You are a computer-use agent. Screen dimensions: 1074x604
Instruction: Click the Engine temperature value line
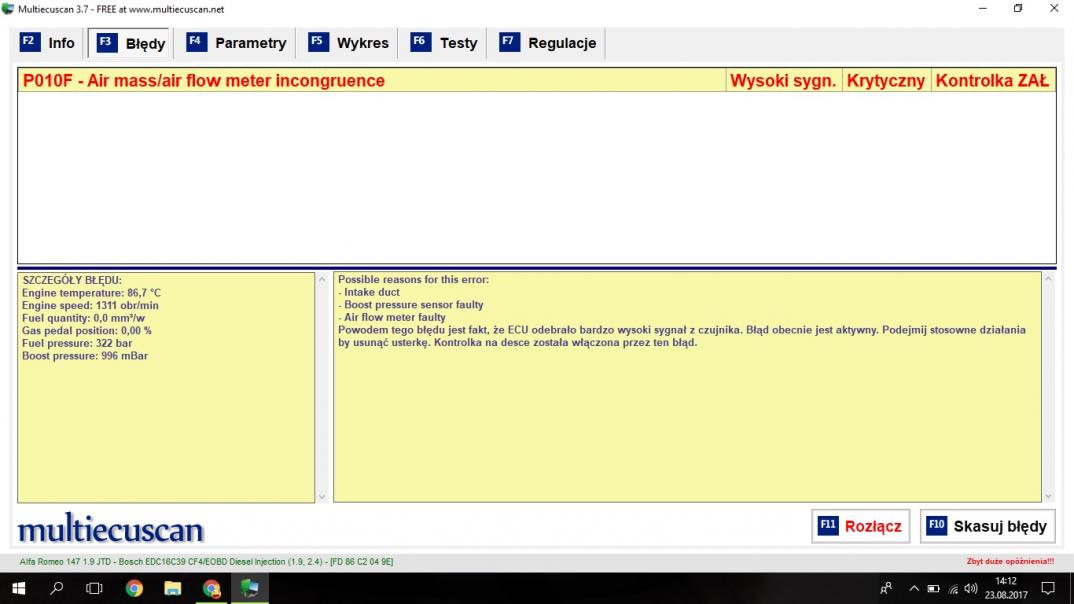91,292
